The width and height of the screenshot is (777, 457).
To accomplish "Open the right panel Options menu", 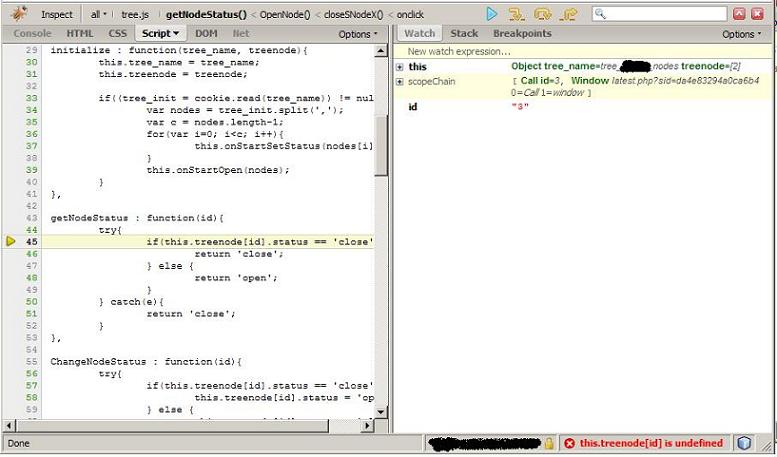I will [742, 34].
